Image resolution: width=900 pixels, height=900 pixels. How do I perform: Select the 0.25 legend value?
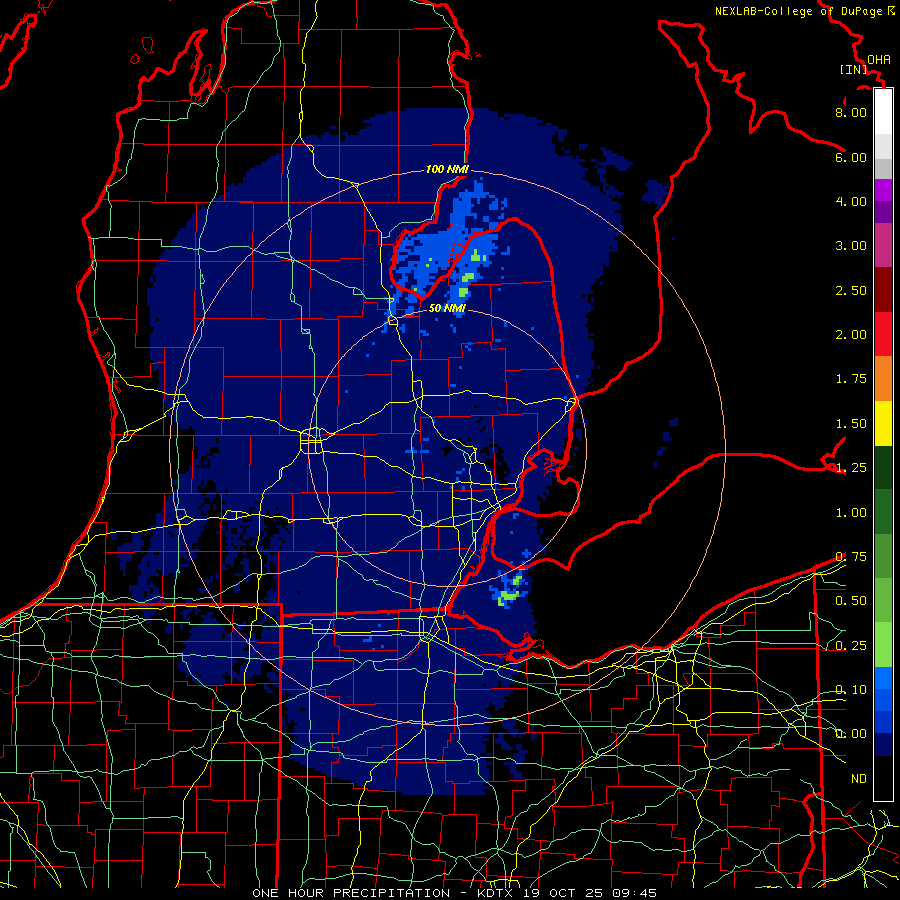[851, 646]
